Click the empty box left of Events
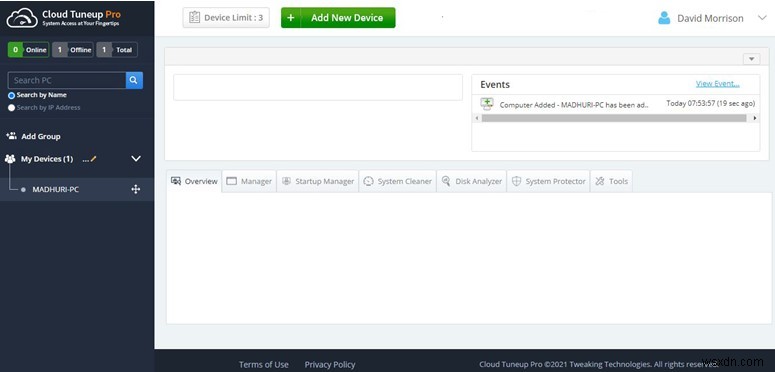Screen dimensions: 775x372 (x=318, y=87)
